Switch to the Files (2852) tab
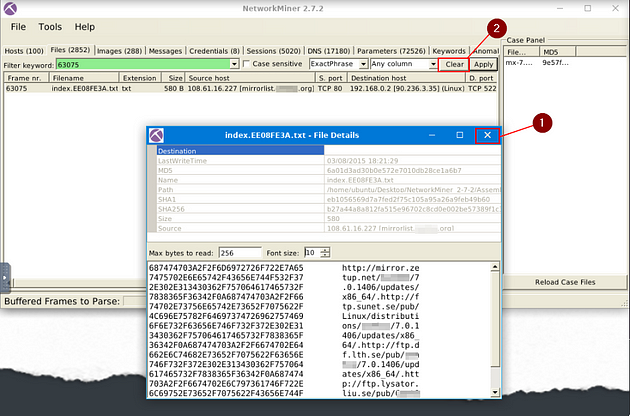The image size is (630, 416). [x=70, y=50]
